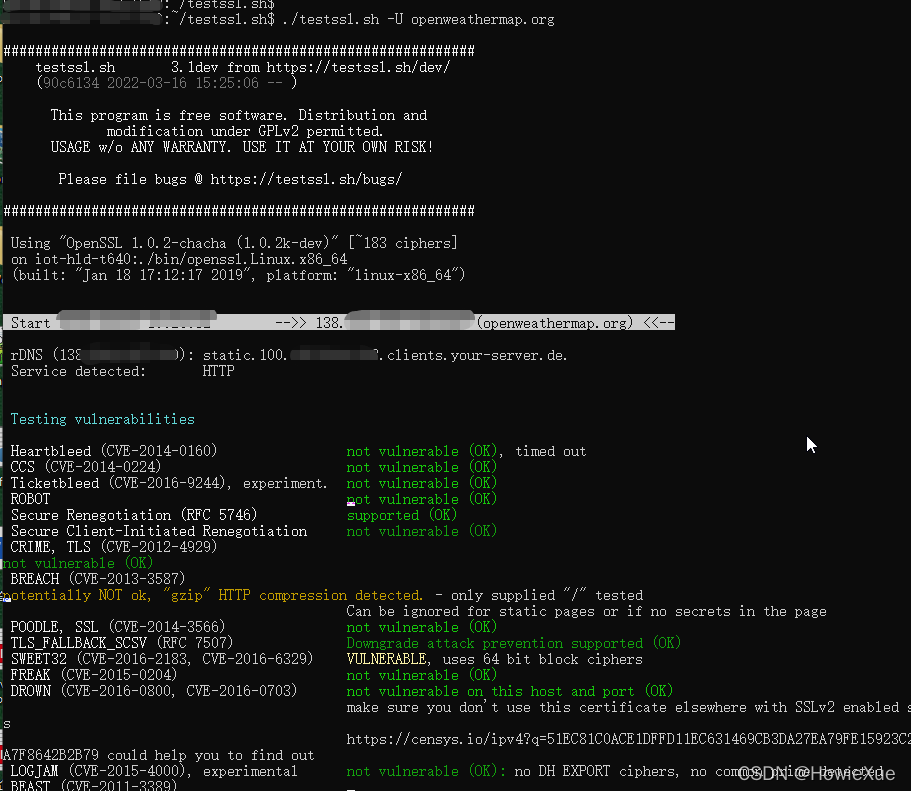Click the ROBOT vulnerability entry

(30, 499)
